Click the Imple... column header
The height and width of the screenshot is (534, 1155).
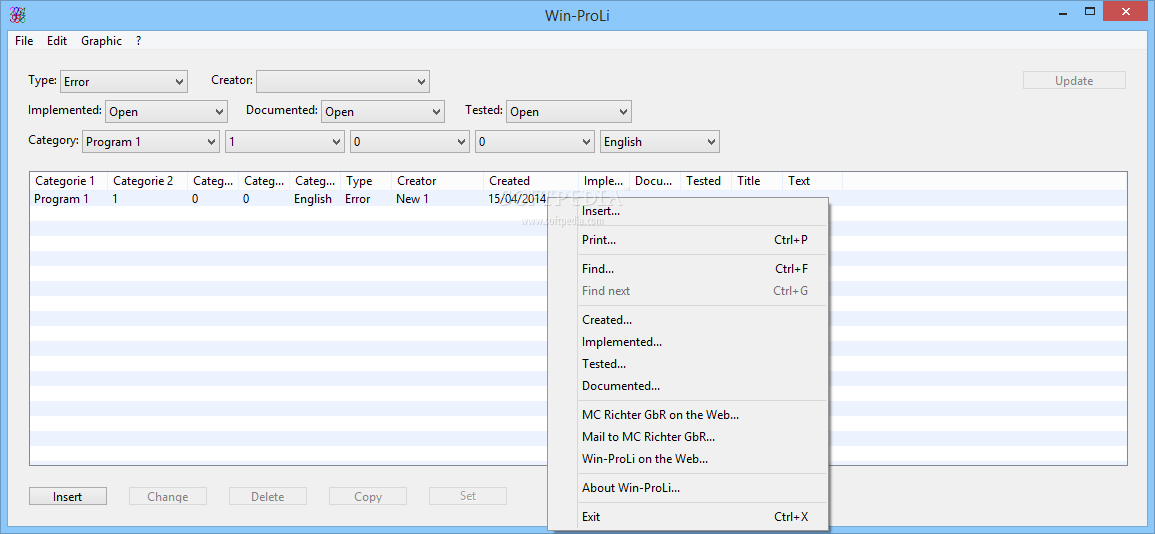603,181
